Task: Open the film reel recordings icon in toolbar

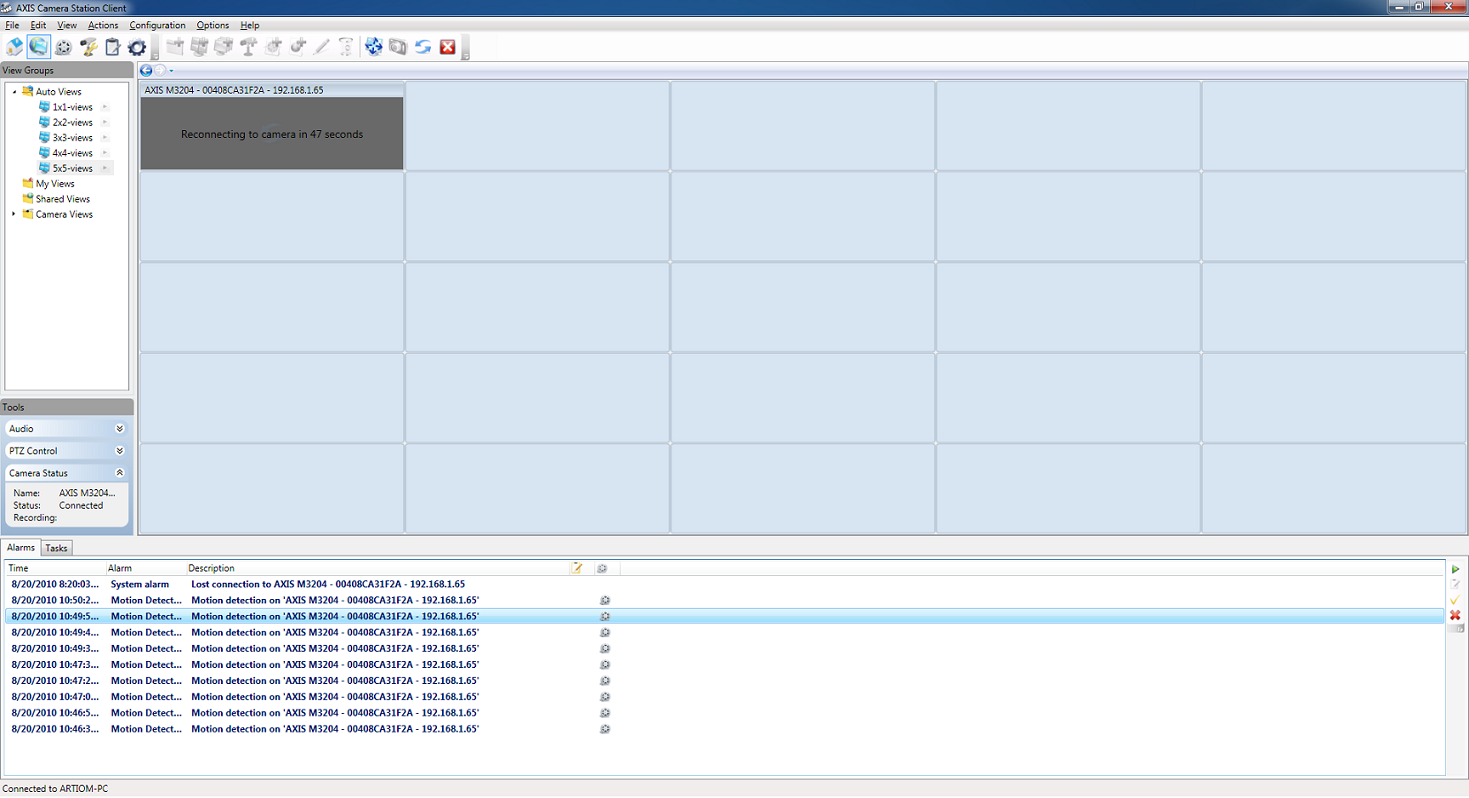Action: 63,46
